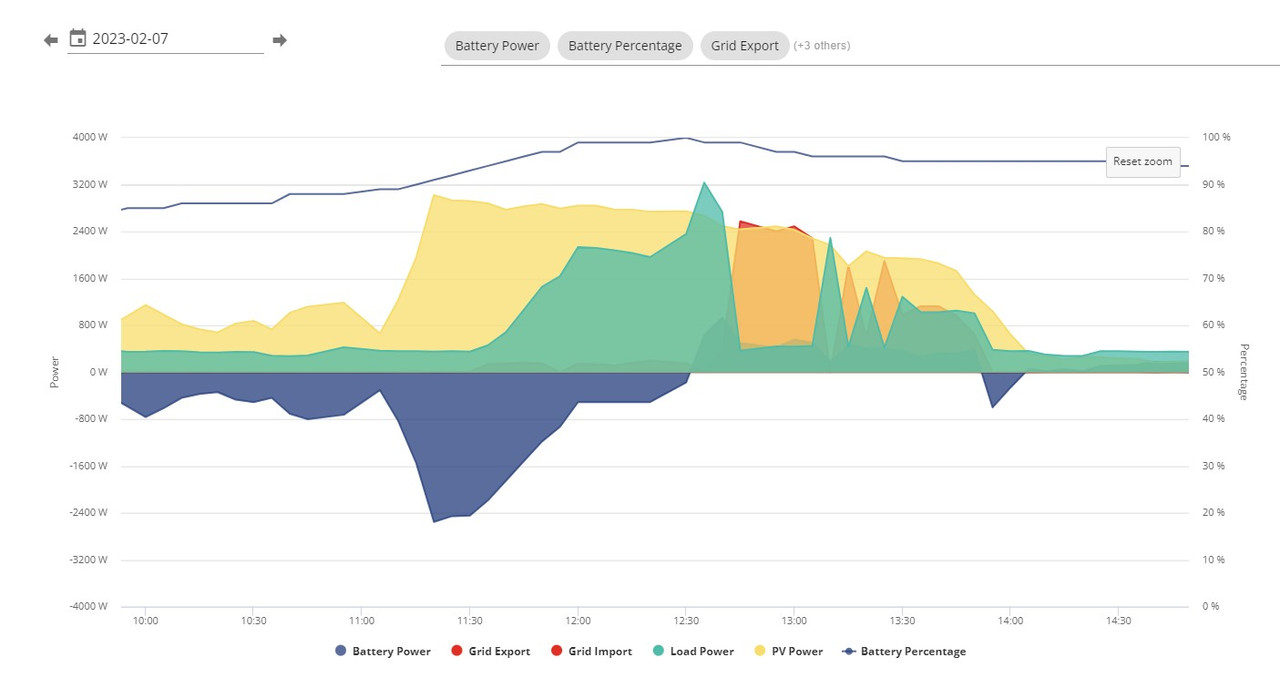This screenshot has height=680, width=1280.
Task: Click the blue Battery Power legend dot
Action: click(341, 651)
